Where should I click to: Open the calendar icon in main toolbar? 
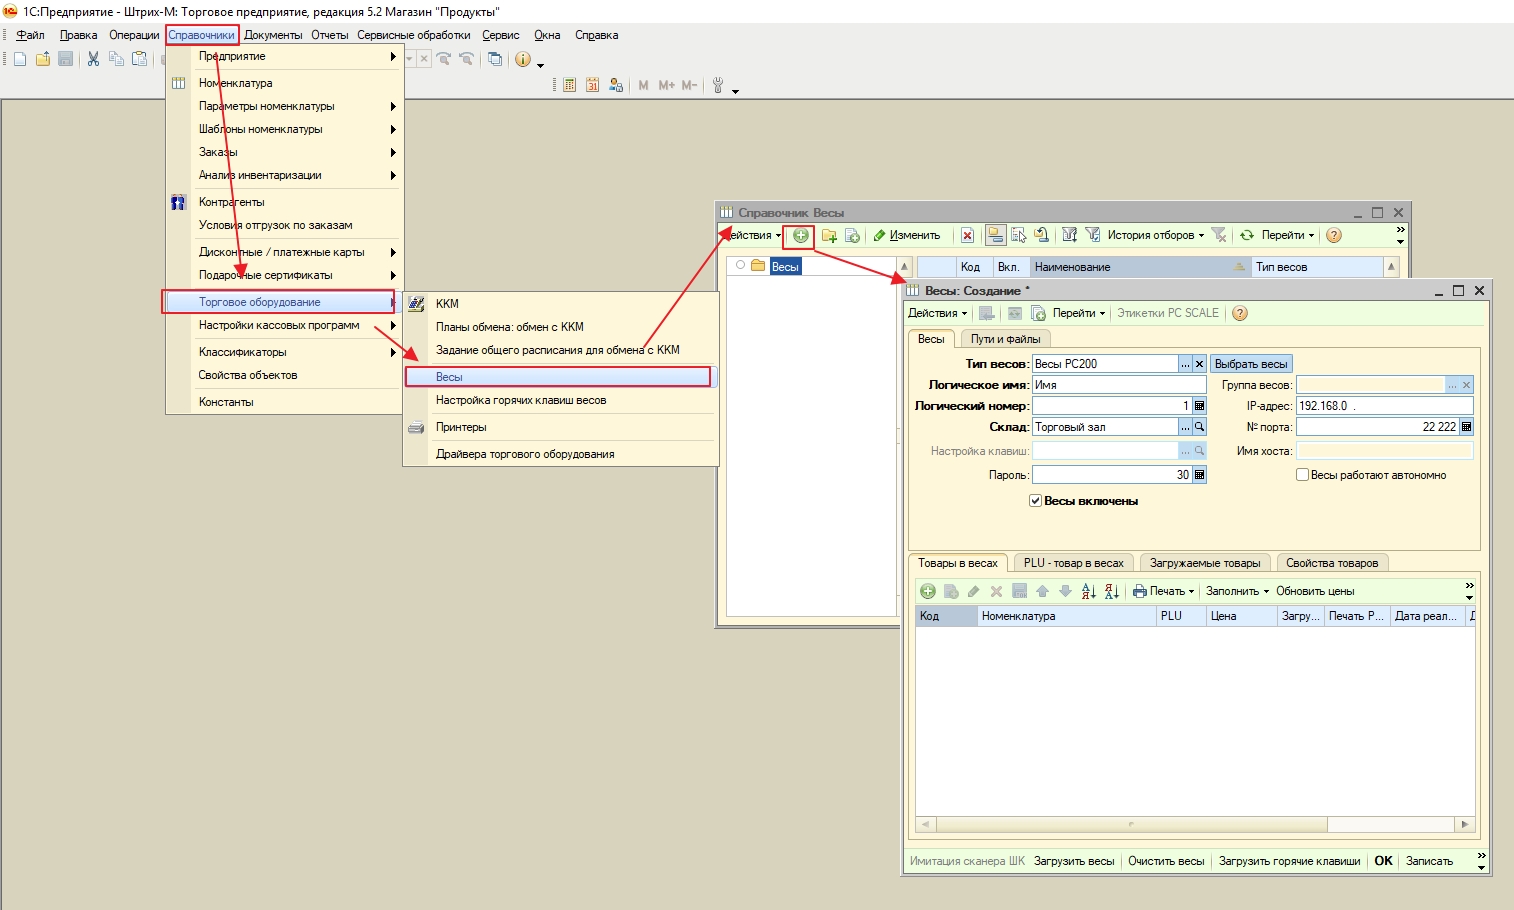tap(592, 86)
